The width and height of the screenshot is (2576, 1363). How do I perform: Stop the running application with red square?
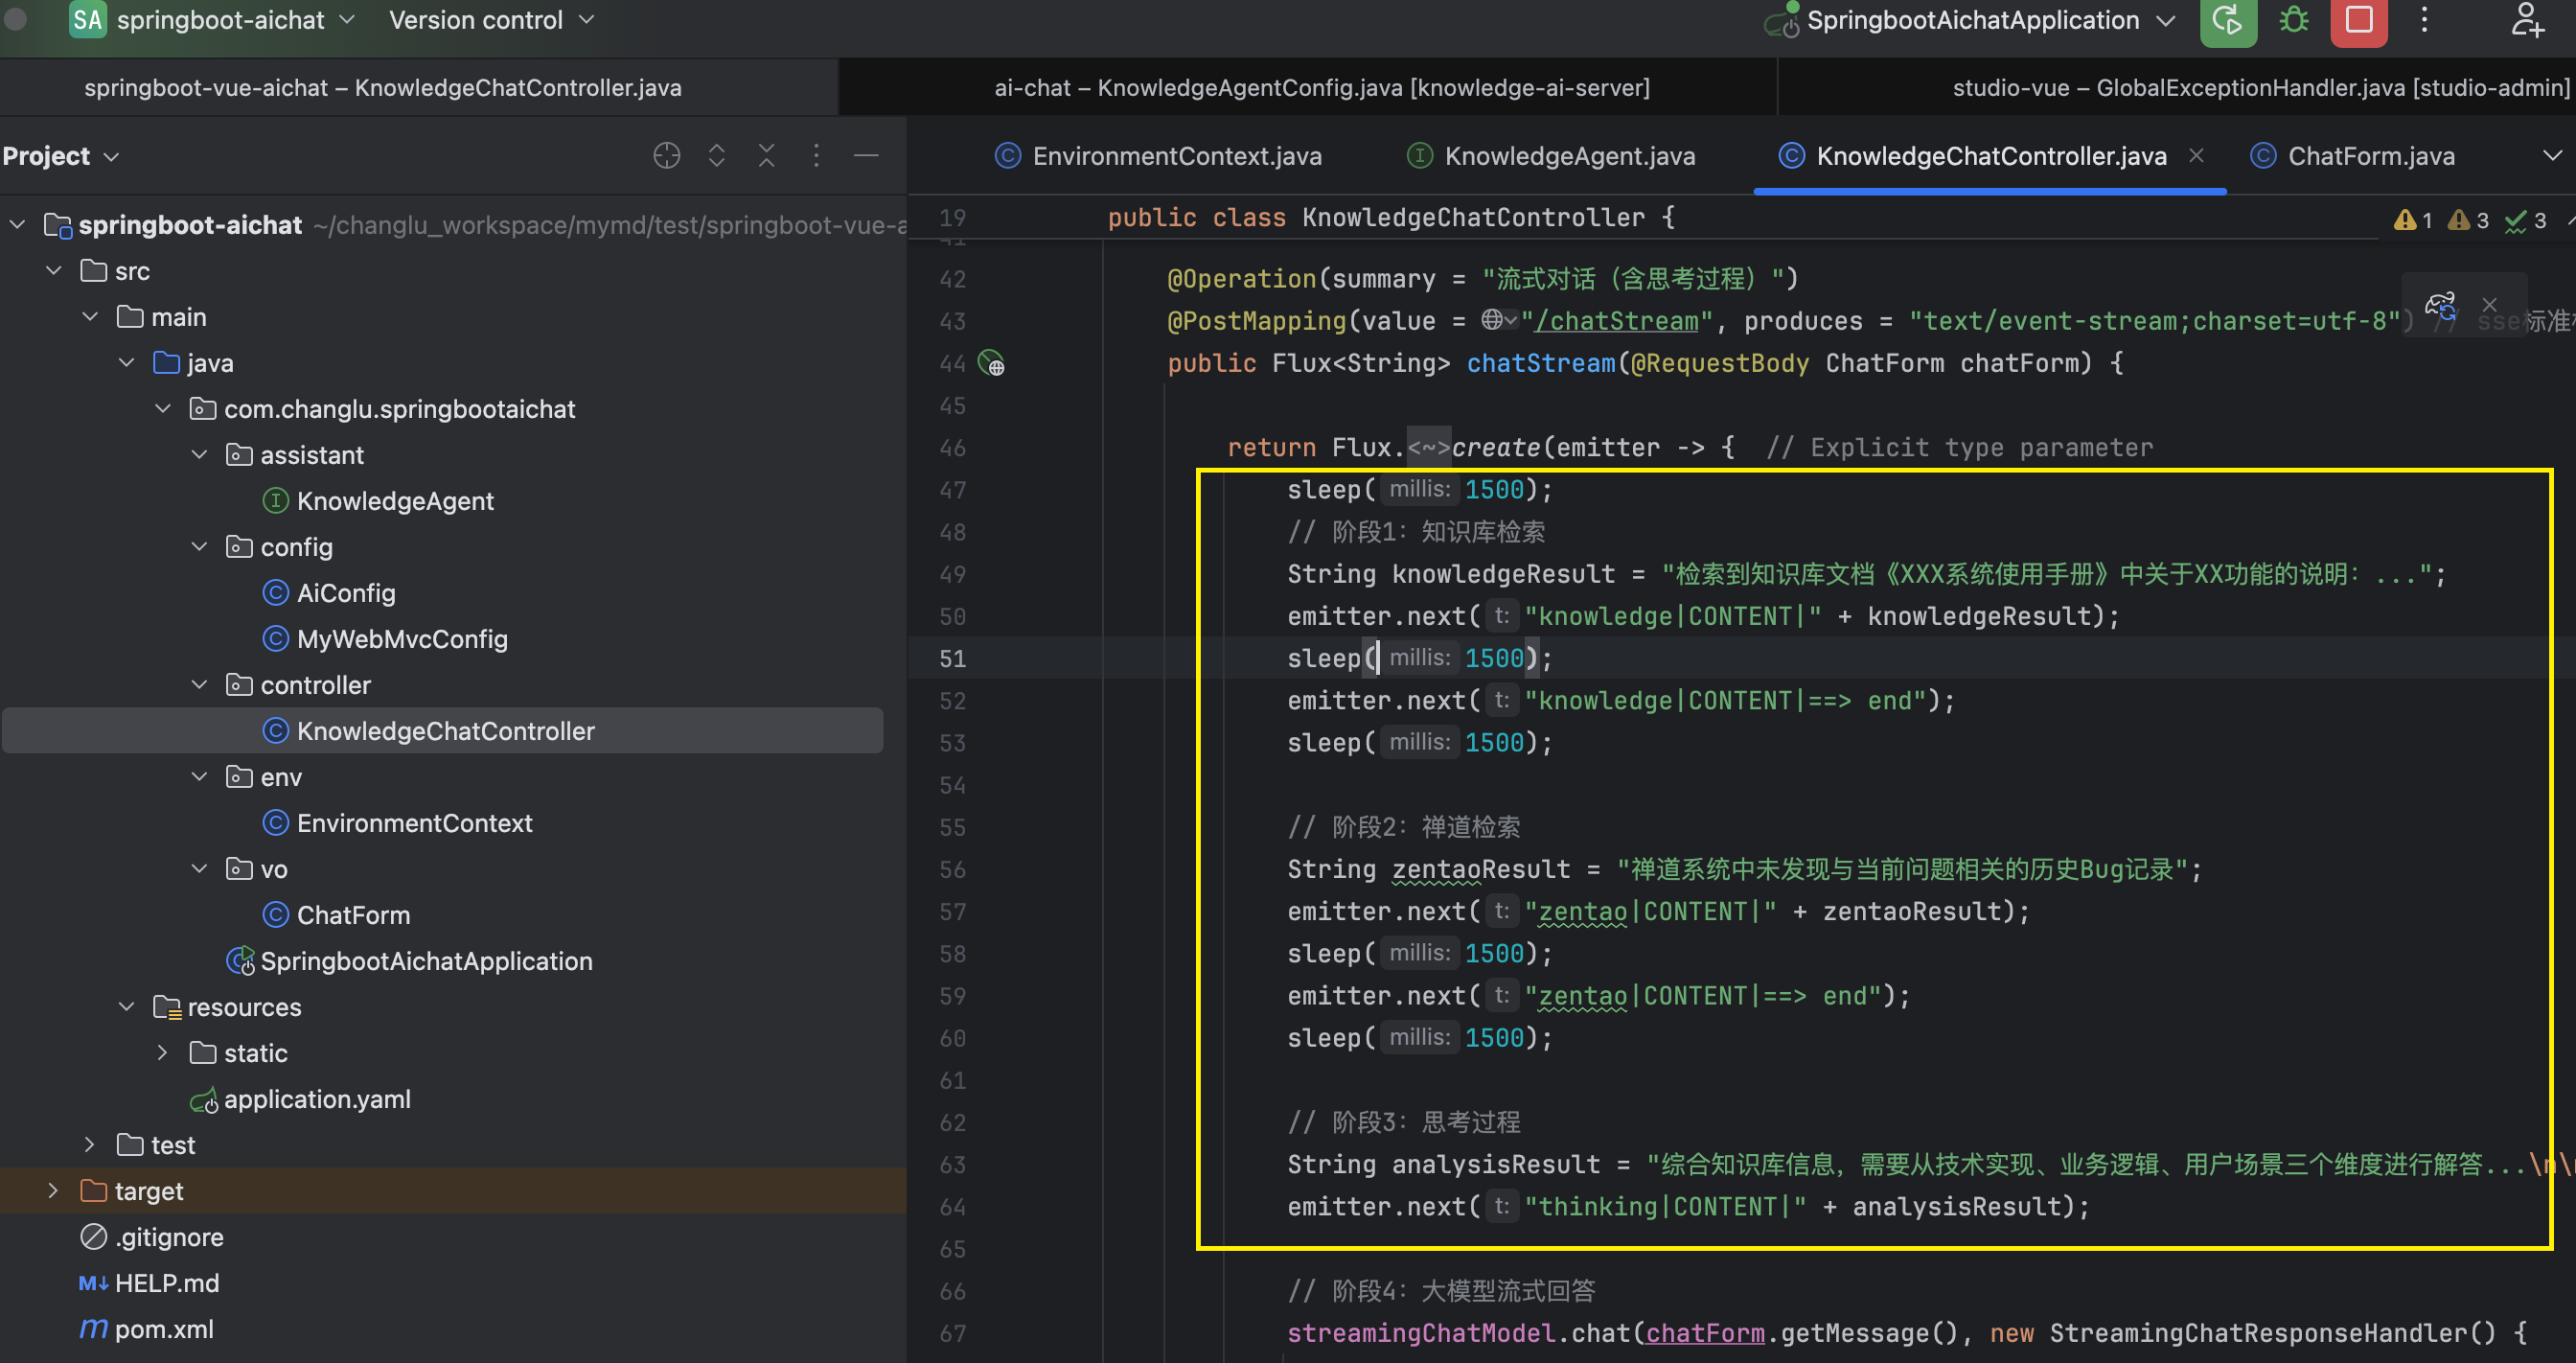click(2359, 21)
